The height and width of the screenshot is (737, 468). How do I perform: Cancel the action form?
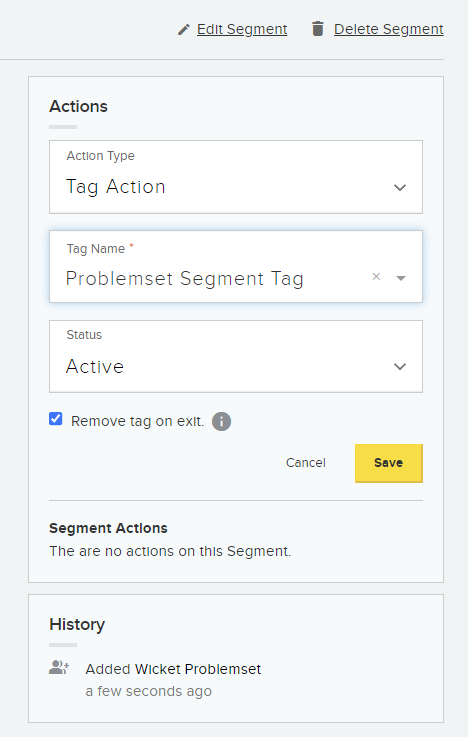(x=305, y=463)
